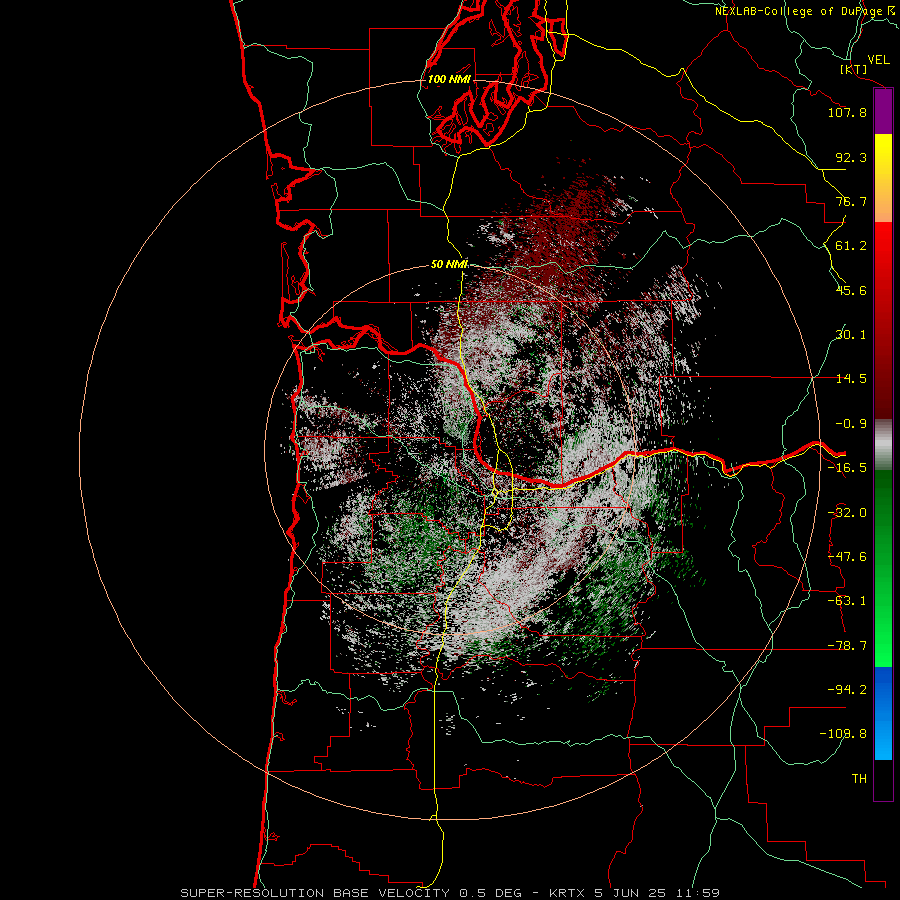Image resolution: width=900 pixels, height=900 pixels.
Task: Click the 45.6 velocity scale value
Action: click(851, 290)
